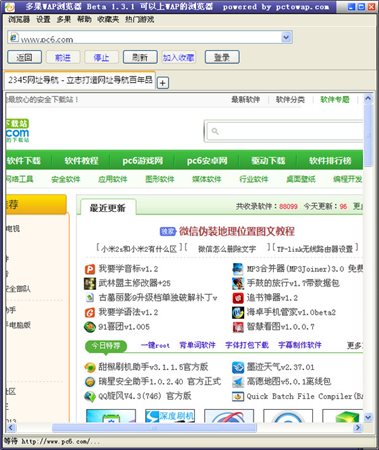Click the 甜椒刷机助手 icon
This screenshot has height=450, width=379.
click(90, 367)
